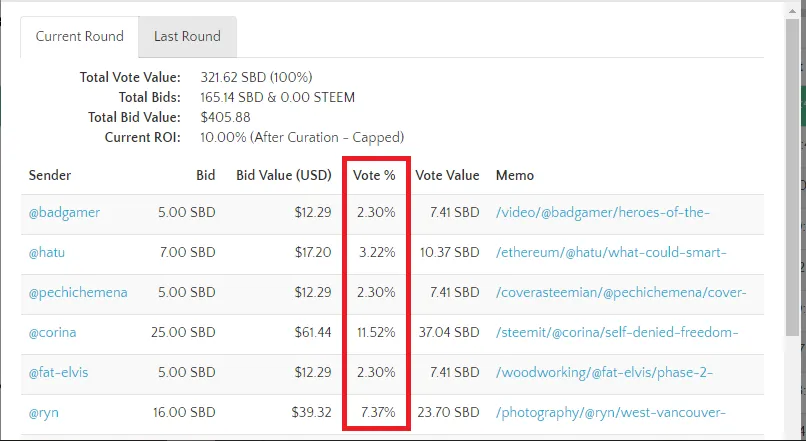Screen dimensions: 806x441
Task: Open the @badgamer sender profile link
Action: click(x=64, y=212)
